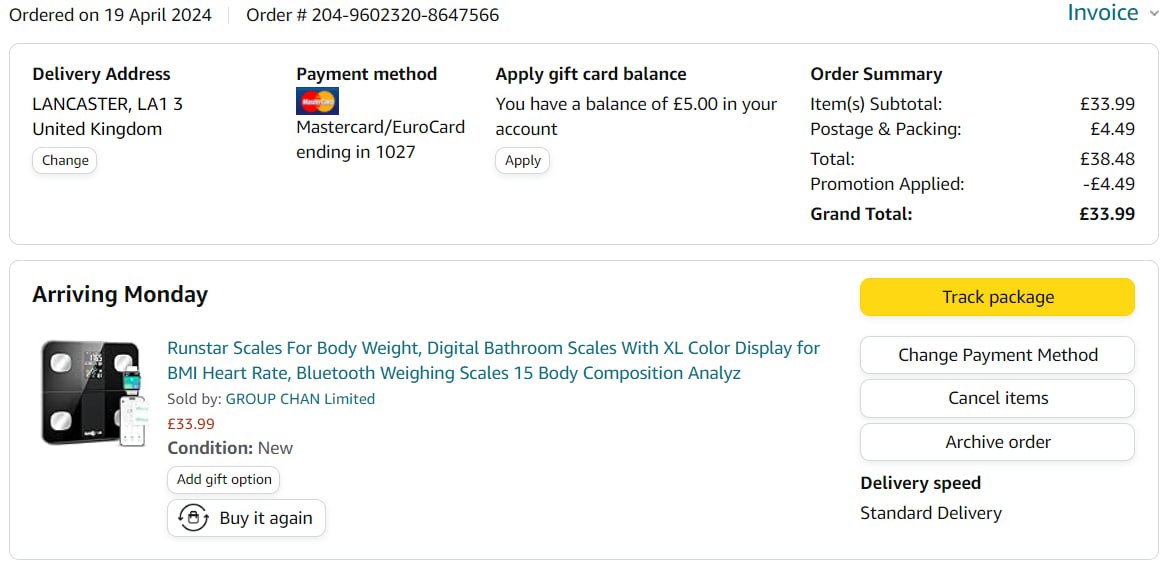Select Change Payment Method
Screen dimensions: 1168x562
[x=997, y=355]
